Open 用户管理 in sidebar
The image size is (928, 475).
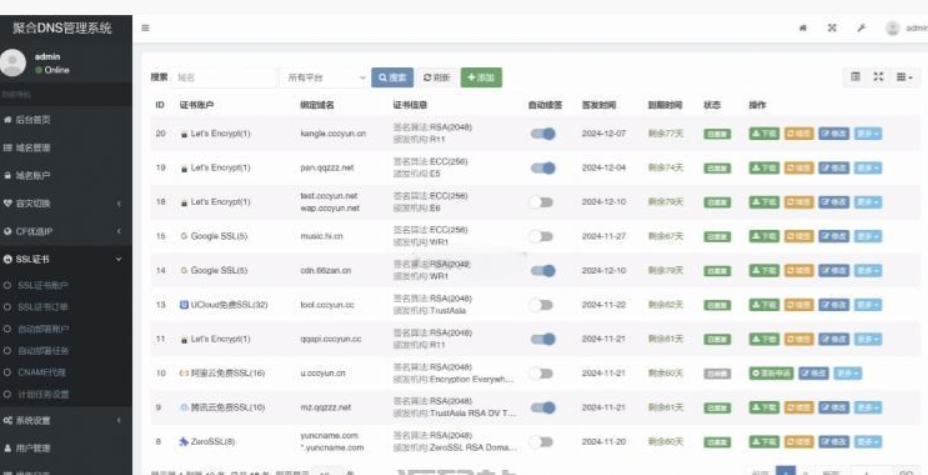pos(65,448)
